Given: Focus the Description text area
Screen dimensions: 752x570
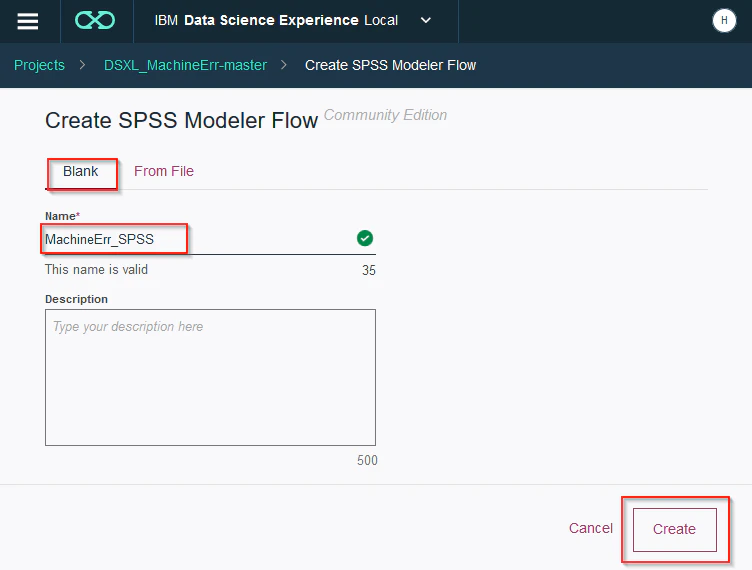Looking at the screenshot, I should (x=210, y=377).
